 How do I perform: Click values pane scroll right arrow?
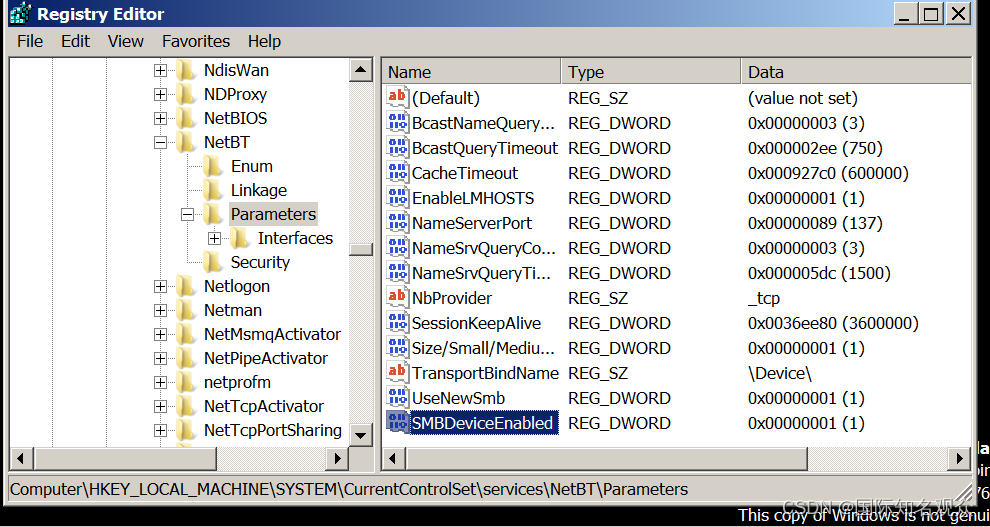[x=960, y=458]
